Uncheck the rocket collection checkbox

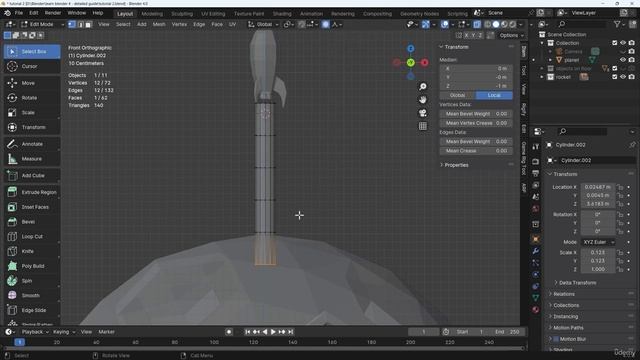615,77
